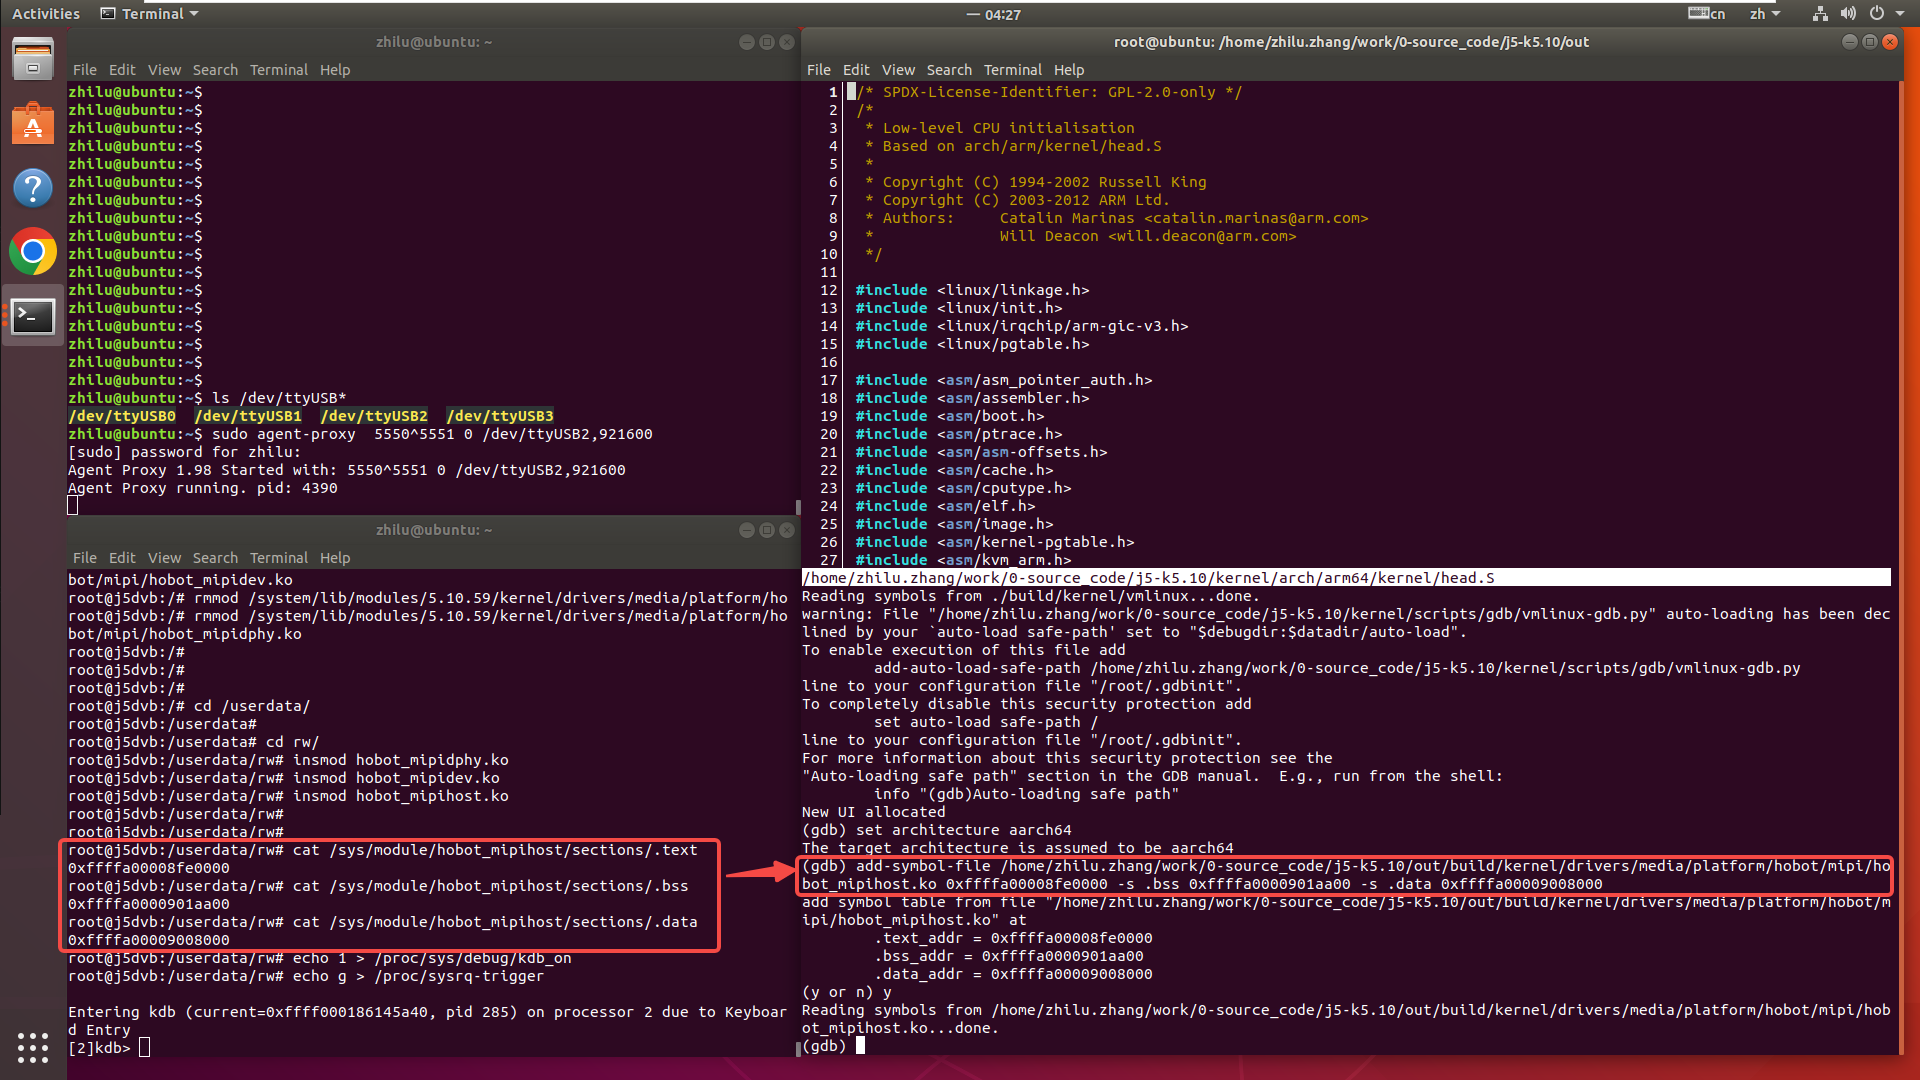Close the root@ubuntu terminal window
1920x1080 pixels.
[1890, 42]
